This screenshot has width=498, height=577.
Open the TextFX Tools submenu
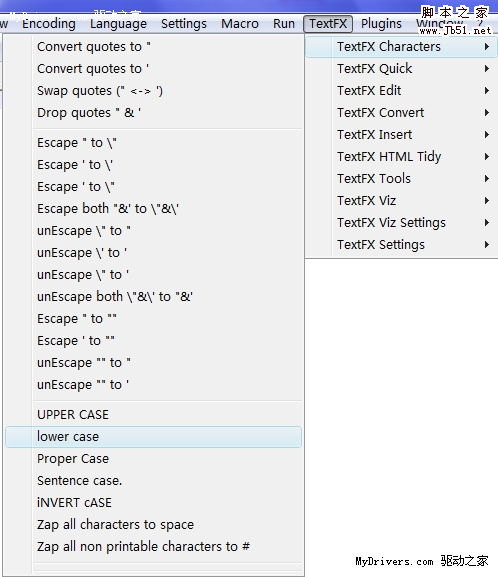(x=401, y=179)
